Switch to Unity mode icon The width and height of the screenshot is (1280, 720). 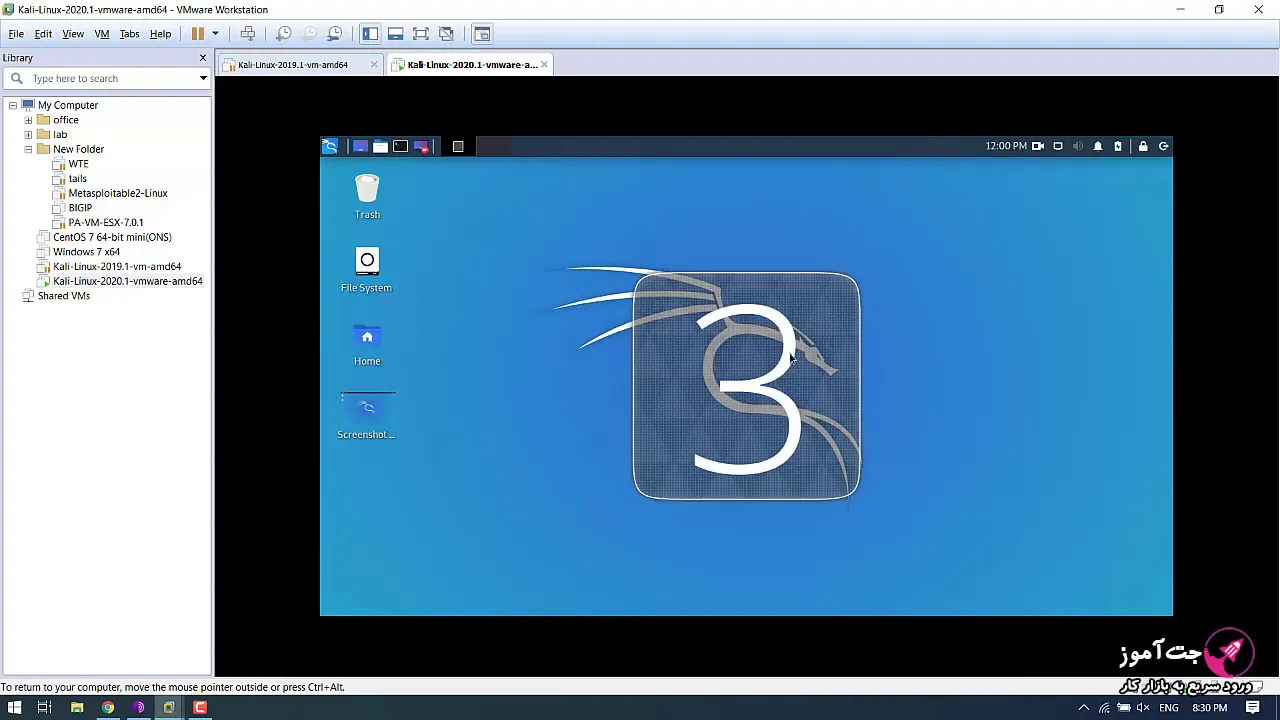tap(446, 34)
